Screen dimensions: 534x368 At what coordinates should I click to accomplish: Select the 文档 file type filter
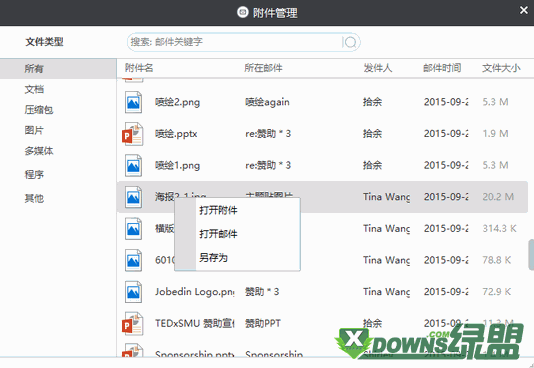34,89
